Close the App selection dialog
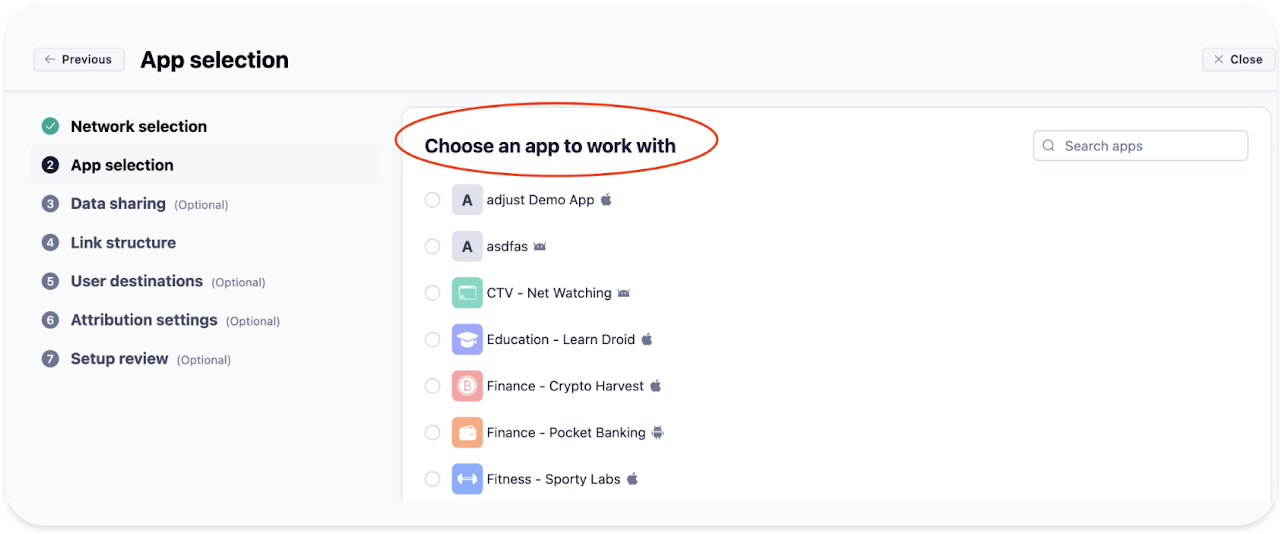This screenshot has width=1280, height=534. pyautogui.click(x=1238, y=60)
